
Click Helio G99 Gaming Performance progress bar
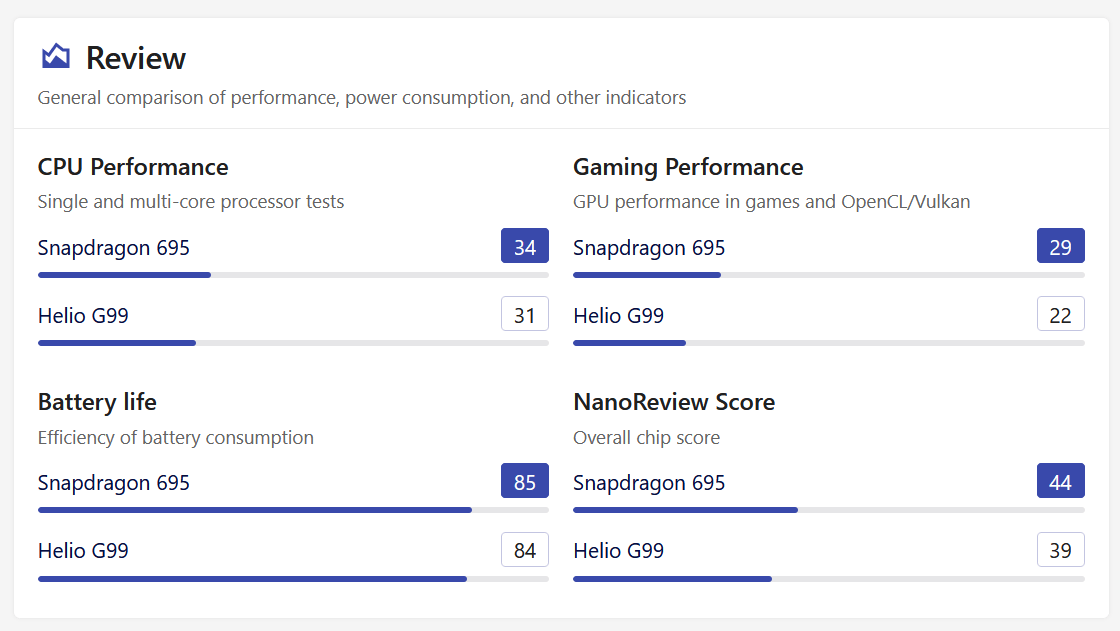pyautogui.click(x=829, y=343)
